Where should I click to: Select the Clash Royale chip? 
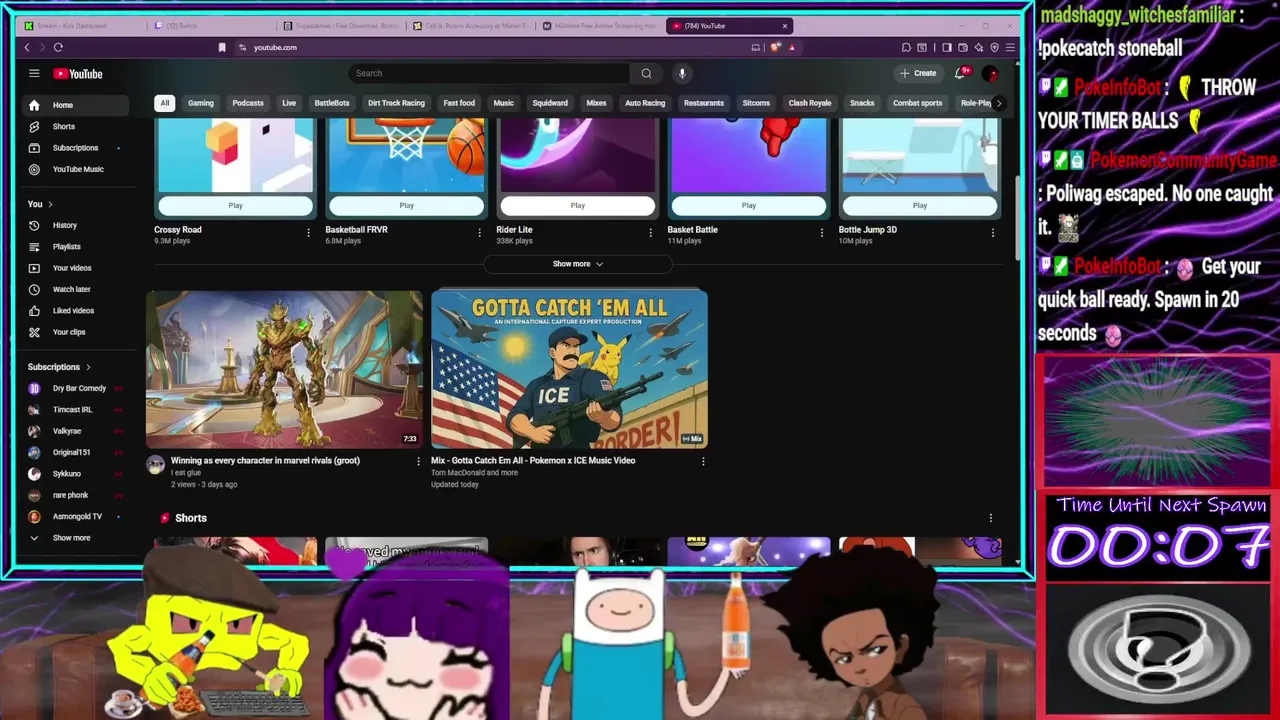tap(810, 103)
